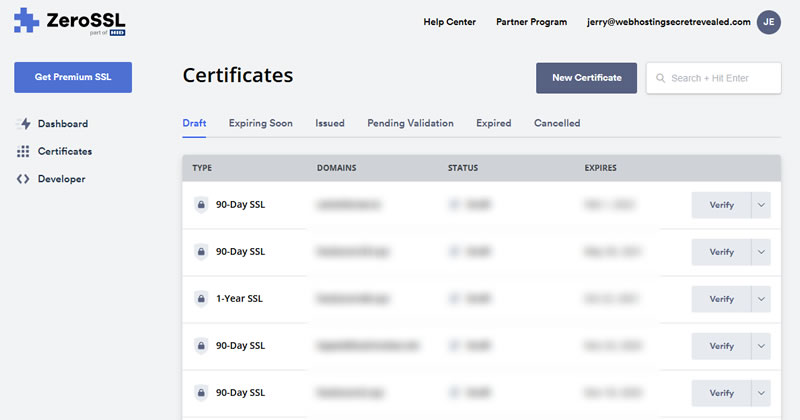This screenshot has width=800, height=420.
Task: Open Certificates in sidebar
Action: (65, 151)
